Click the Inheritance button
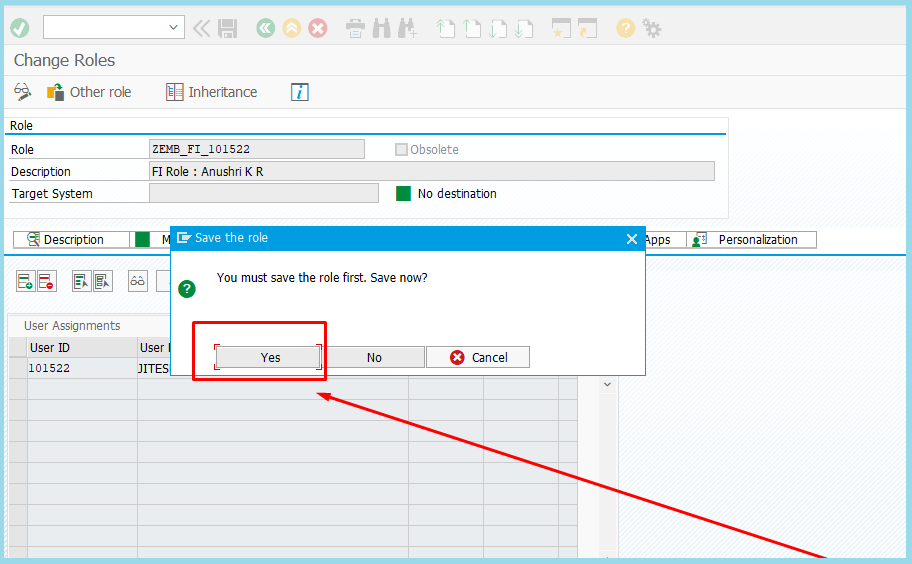Viewport: 912px width, 564px height. click(211, 92)
